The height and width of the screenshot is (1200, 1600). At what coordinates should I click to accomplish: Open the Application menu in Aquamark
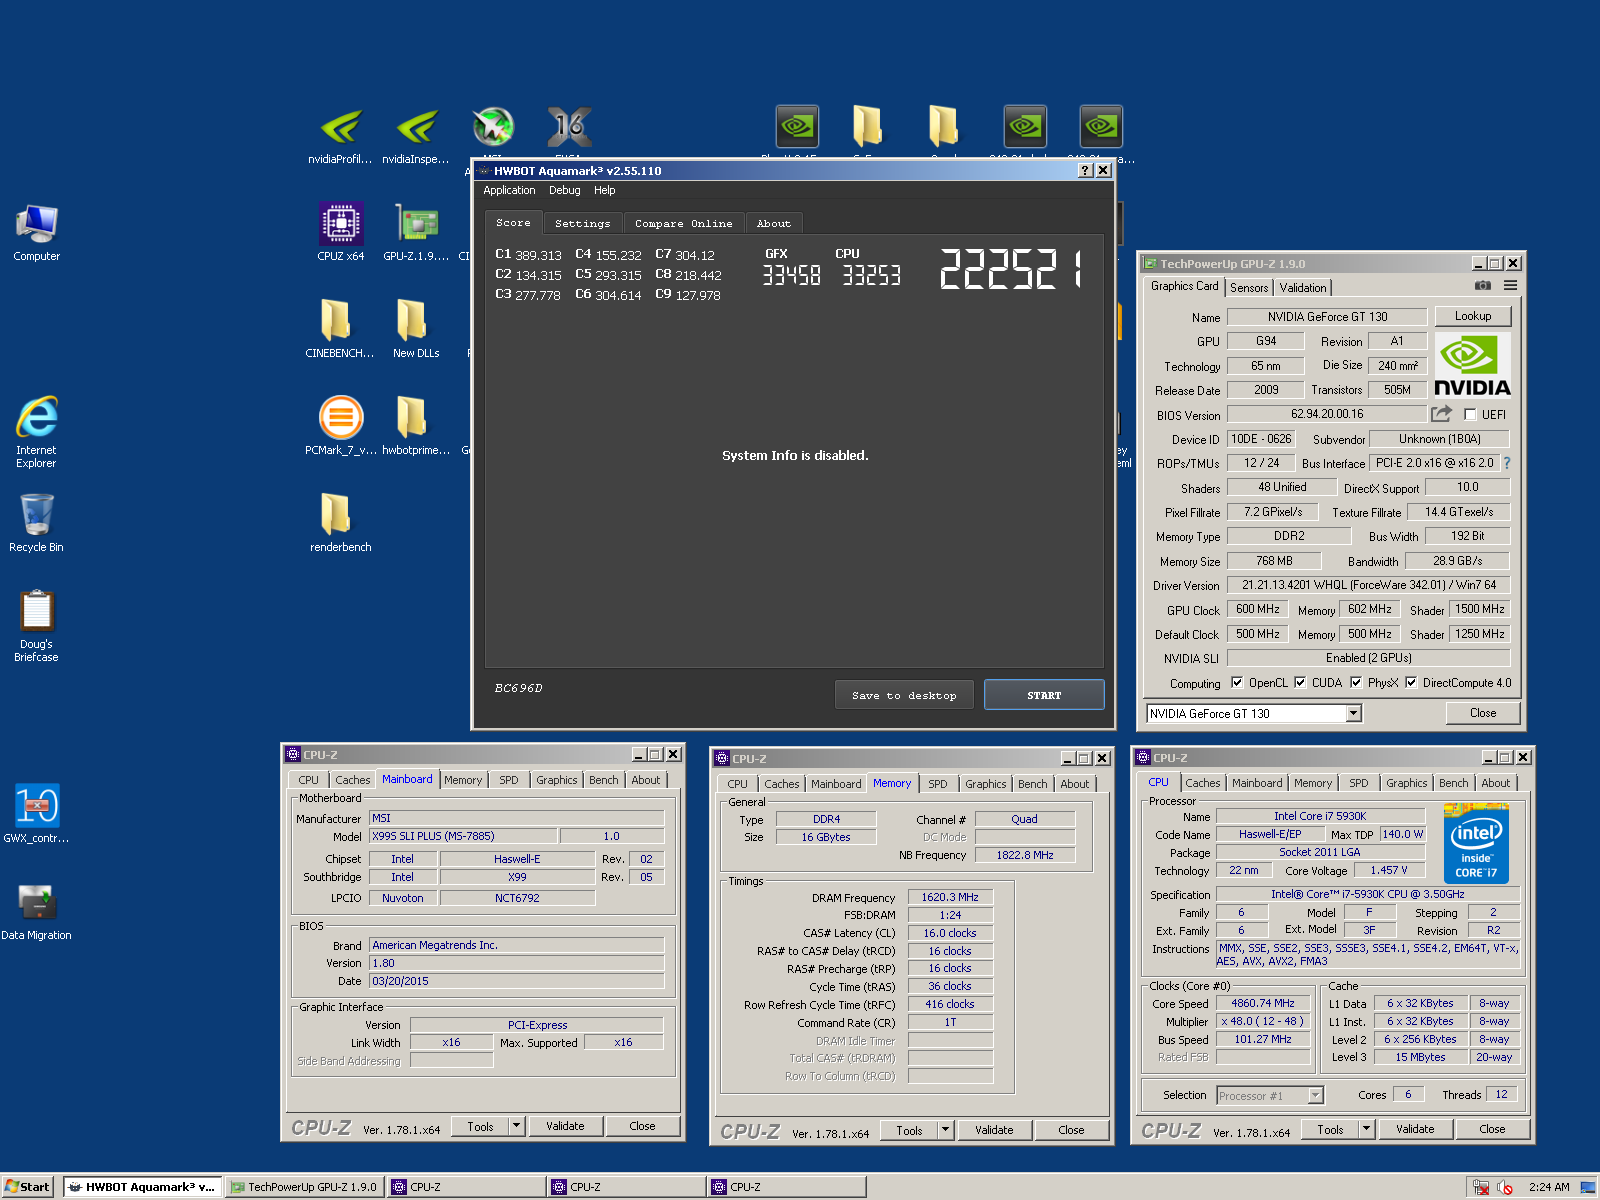pos(509,190)
